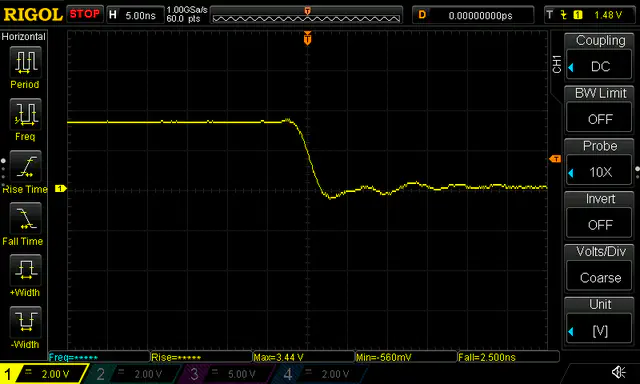
Task: Select the Rise Time measurement icon
Action: [25, 166]
